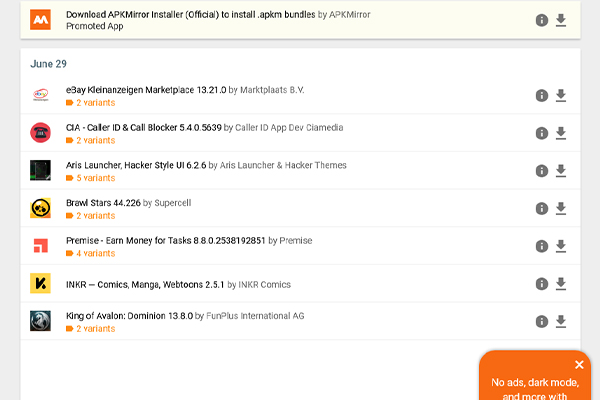Open Aris Launcher, Hacker Style UI 6.2.6 page

tap(136, 165)
